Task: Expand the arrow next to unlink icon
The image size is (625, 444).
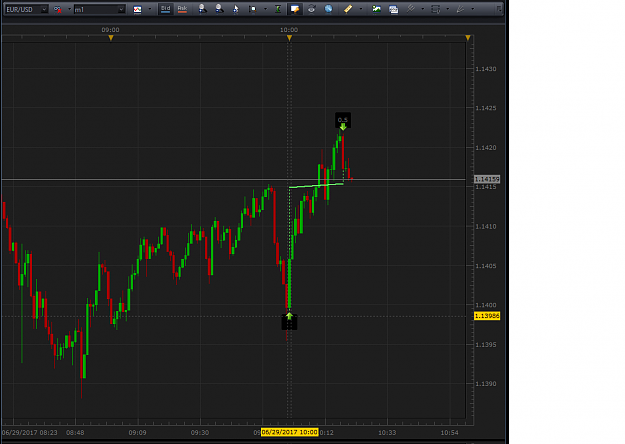Action: [x=69, y=9]
